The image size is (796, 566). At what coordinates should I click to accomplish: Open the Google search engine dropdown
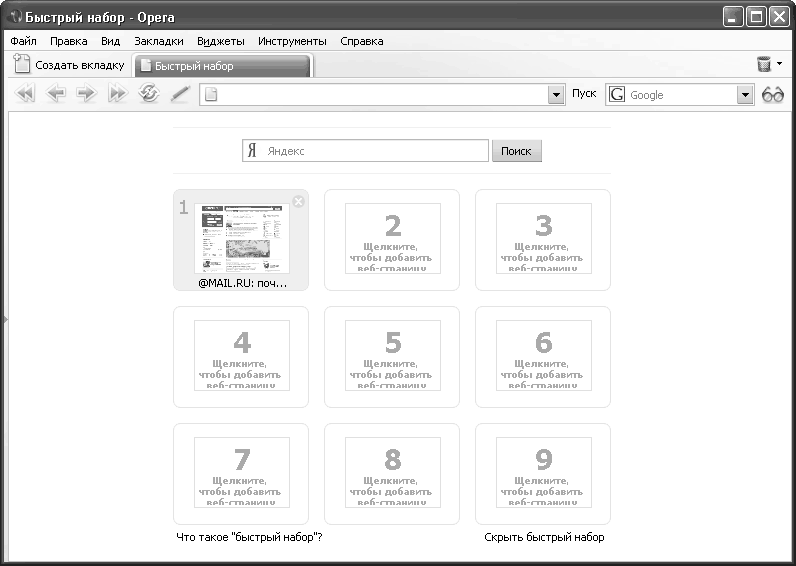click(x=744, y=95)
